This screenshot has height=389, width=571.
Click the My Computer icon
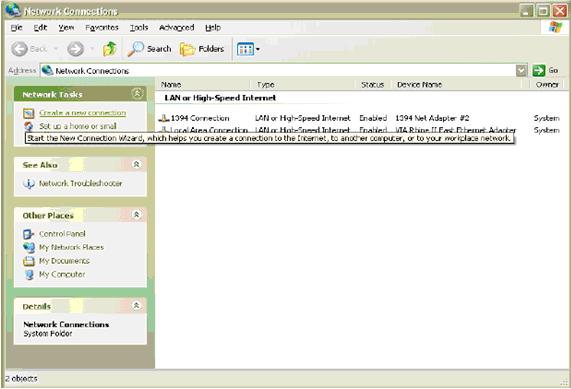[29, 274]
